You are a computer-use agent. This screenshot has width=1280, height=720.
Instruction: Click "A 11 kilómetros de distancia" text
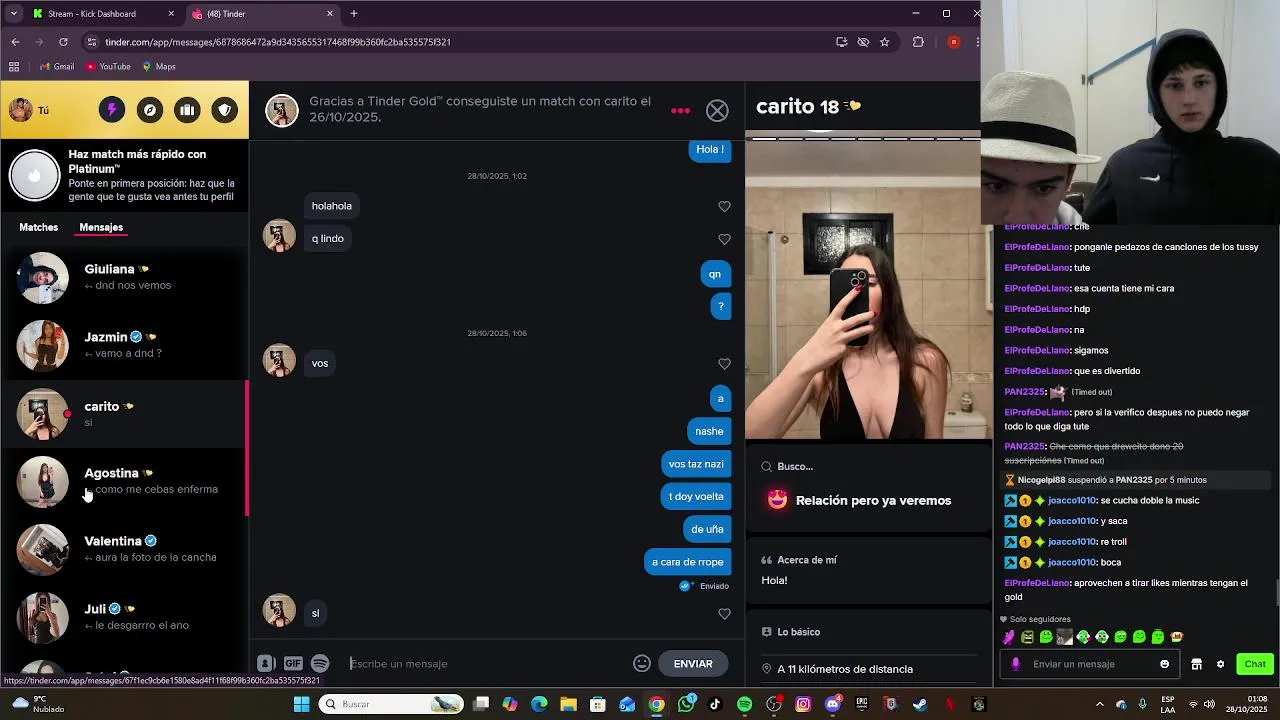845,669
